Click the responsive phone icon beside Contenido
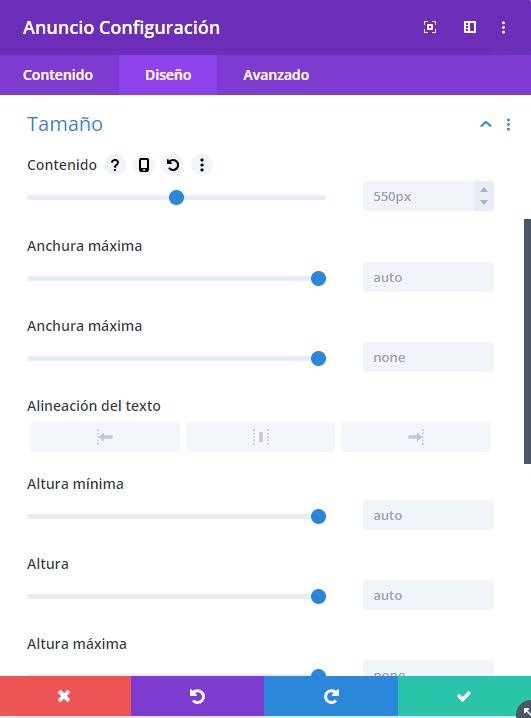This screenshot has height=718, width=531. 144,165
